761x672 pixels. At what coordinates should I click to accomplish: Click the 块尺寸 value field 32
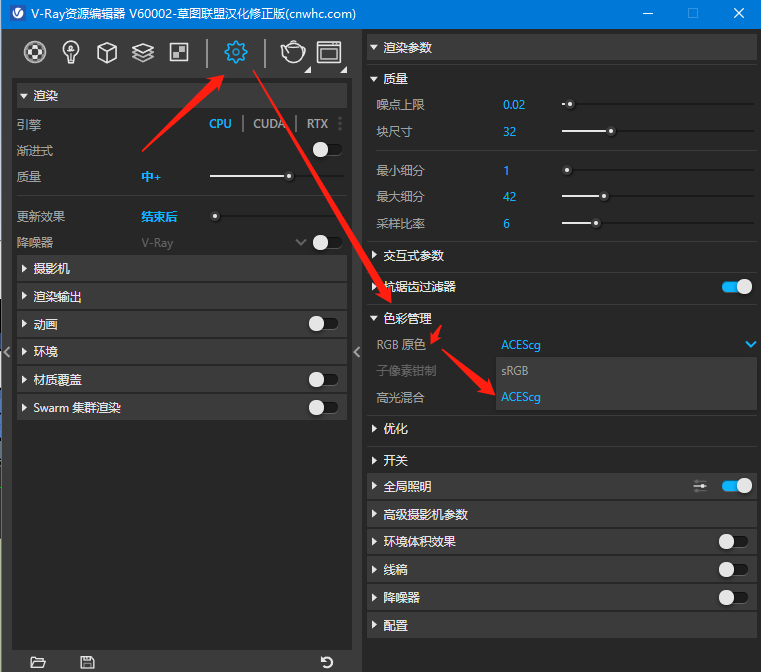(510, 131)
